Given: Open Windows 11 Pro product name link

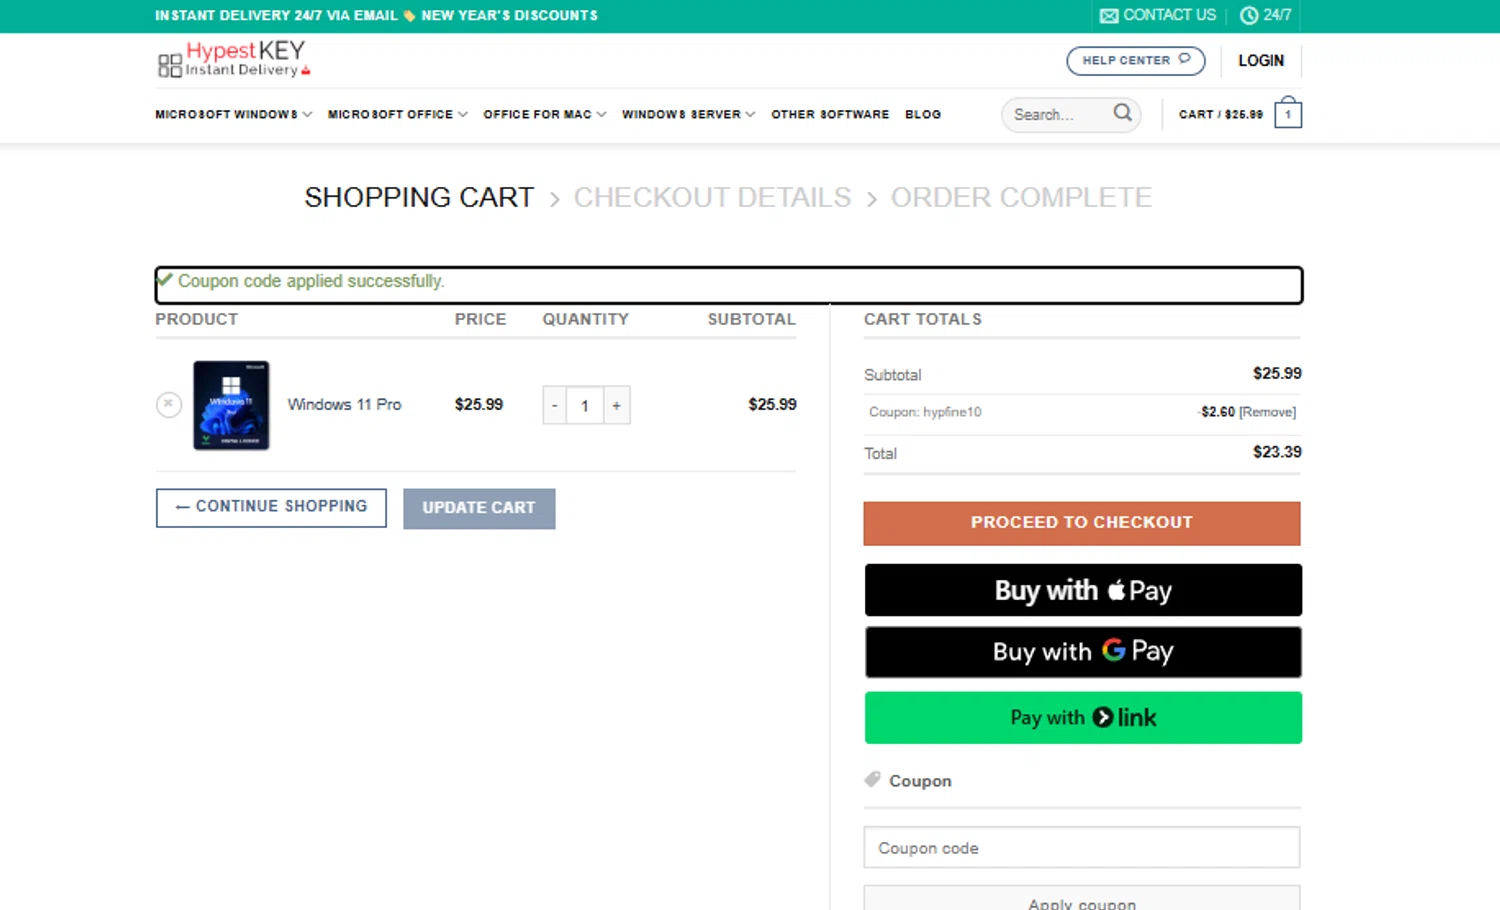Looking at the screenshot, I should pos(344,404).
